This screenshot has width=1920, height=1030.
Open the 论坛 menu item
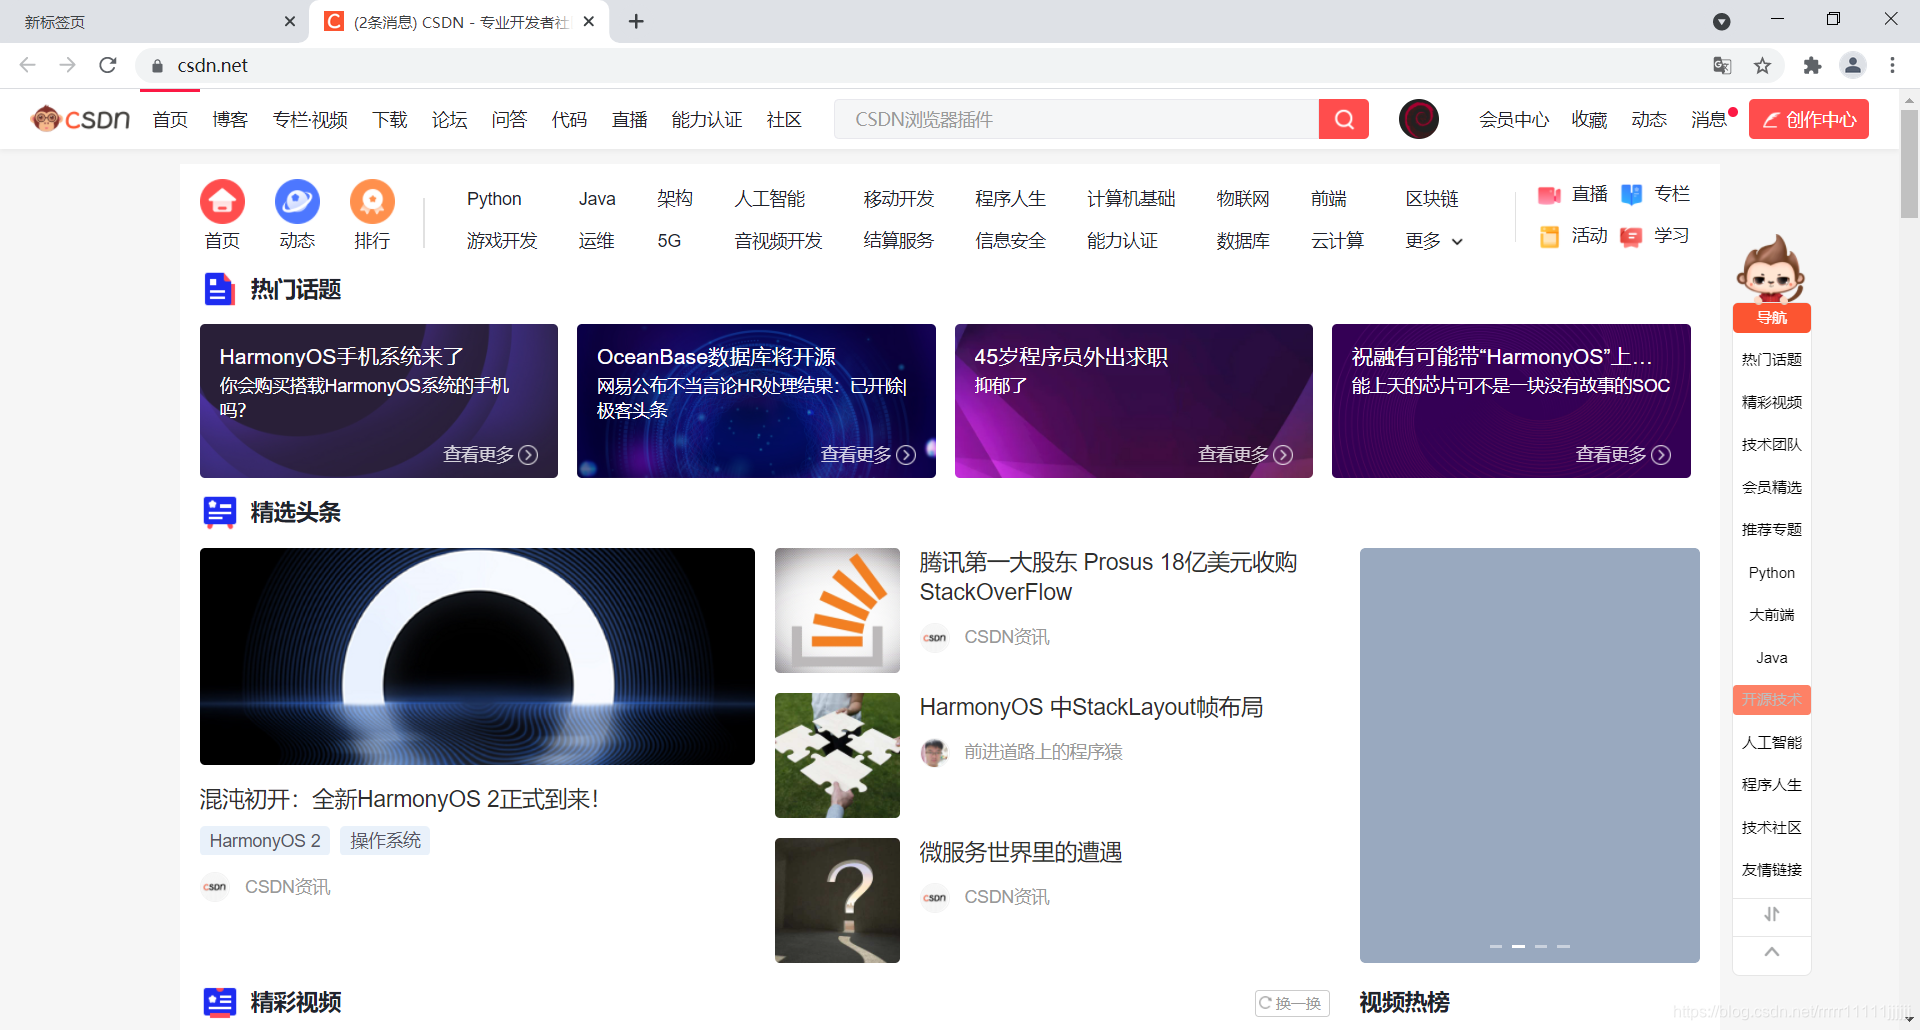point(450,120)
